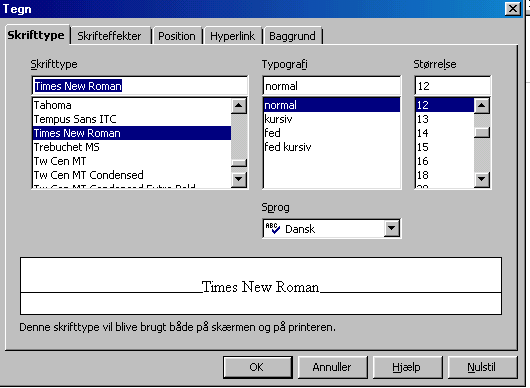Click the font list scrollbar thumb
This screenshot has height=388, width=530.
click(239, 163)
